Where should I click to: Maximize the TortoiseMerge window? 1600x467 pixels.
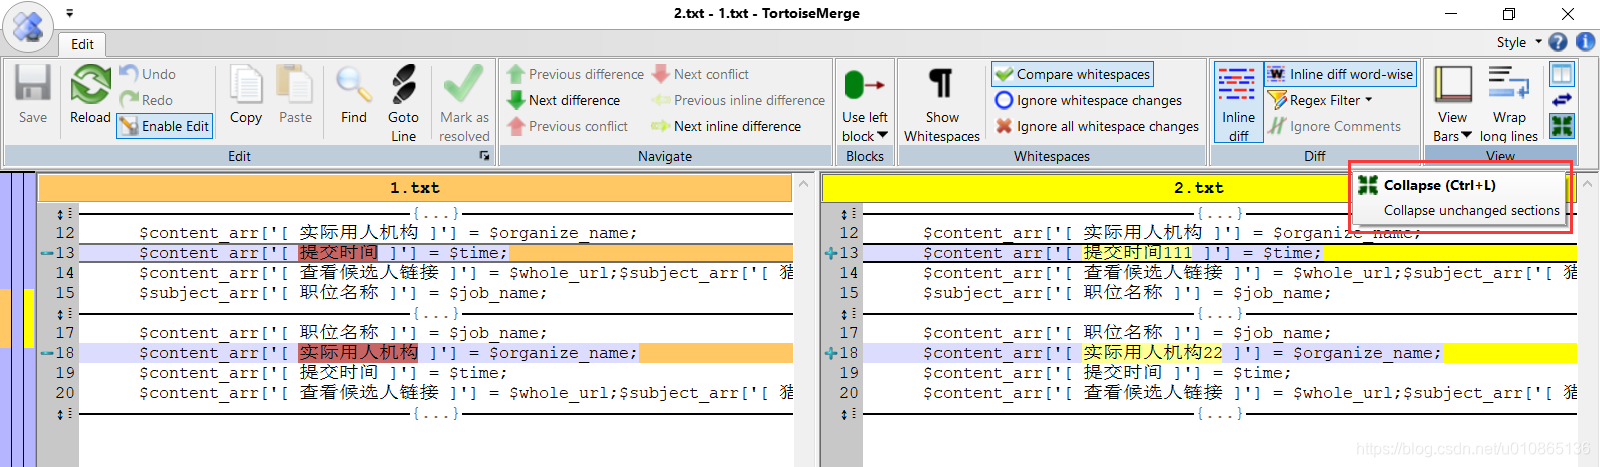(x=1509, y=14)
